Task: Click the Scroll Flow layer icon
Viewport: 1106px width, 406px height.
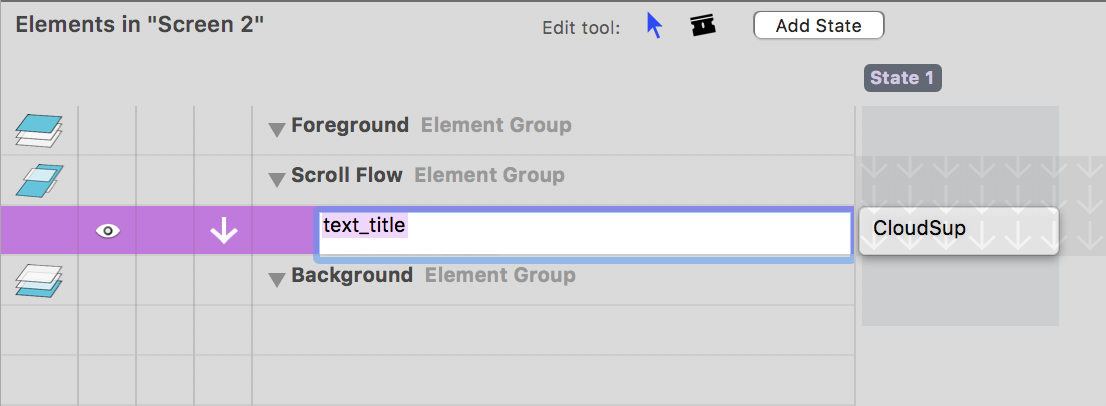Action: click(38, 180)
